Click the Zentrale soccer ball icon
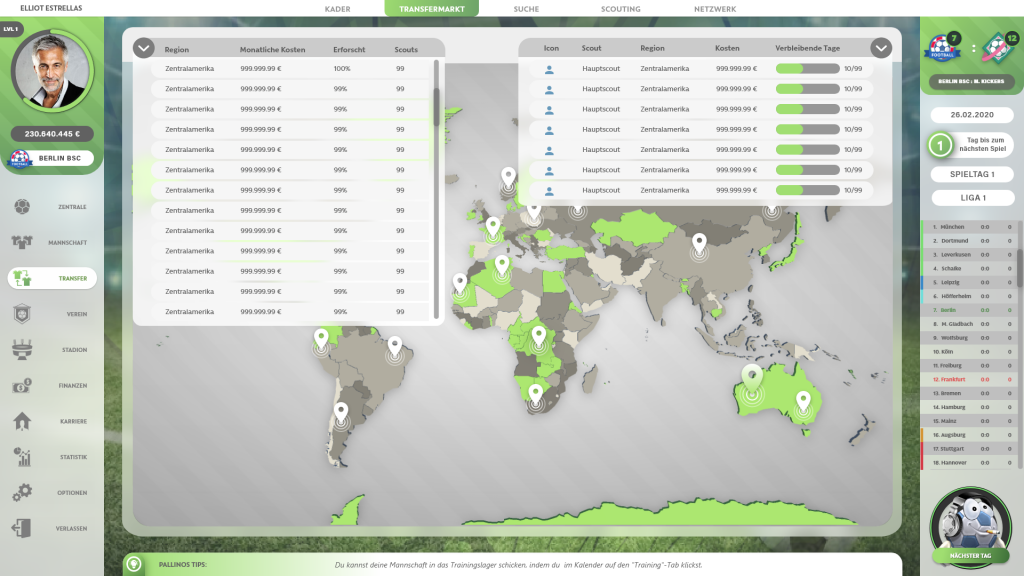1024x576 pixels. (x=21, y=207)
